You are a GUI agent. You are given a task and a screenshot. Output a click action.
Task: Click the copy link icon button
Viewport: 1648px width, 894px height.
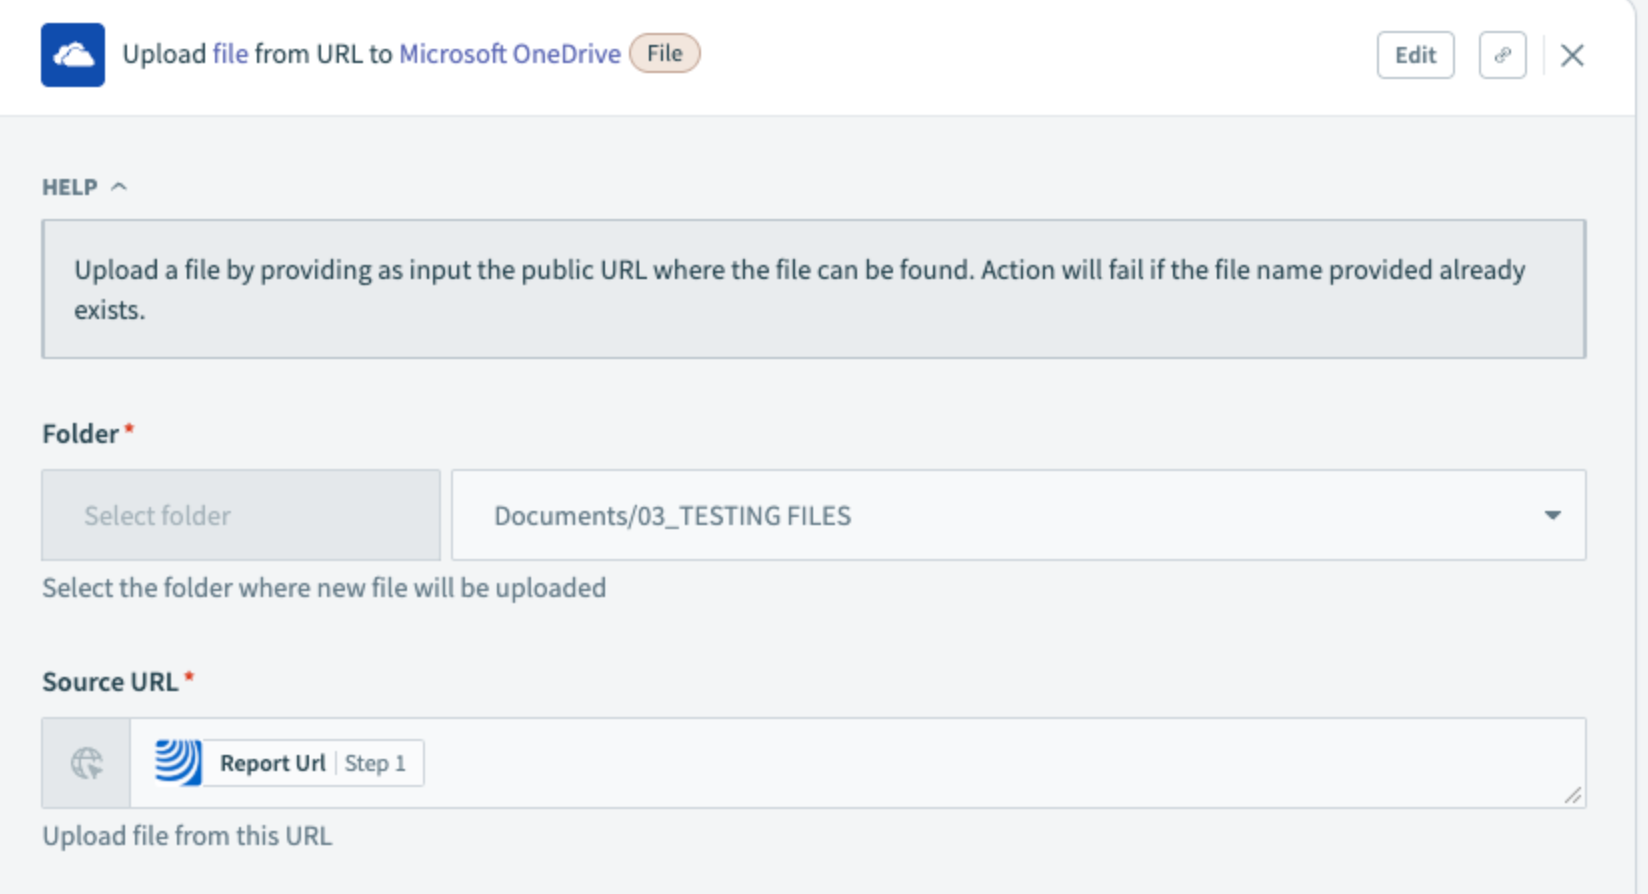pyautogui.click(x=1502, y=55)
